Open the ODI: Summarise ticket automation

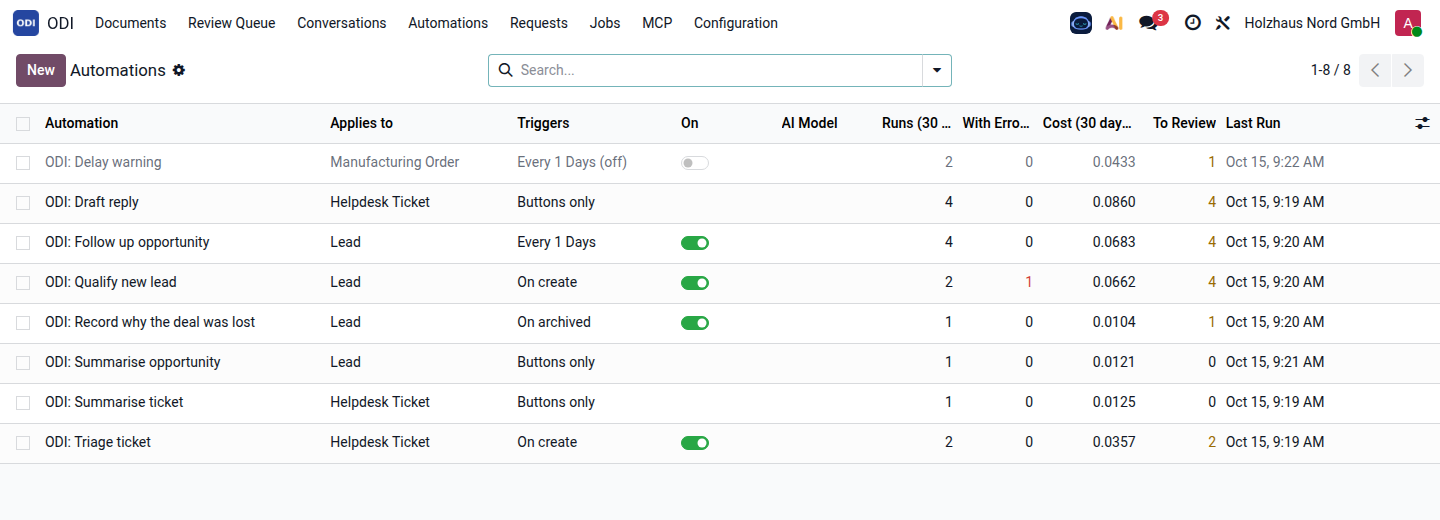click(114, 402)
